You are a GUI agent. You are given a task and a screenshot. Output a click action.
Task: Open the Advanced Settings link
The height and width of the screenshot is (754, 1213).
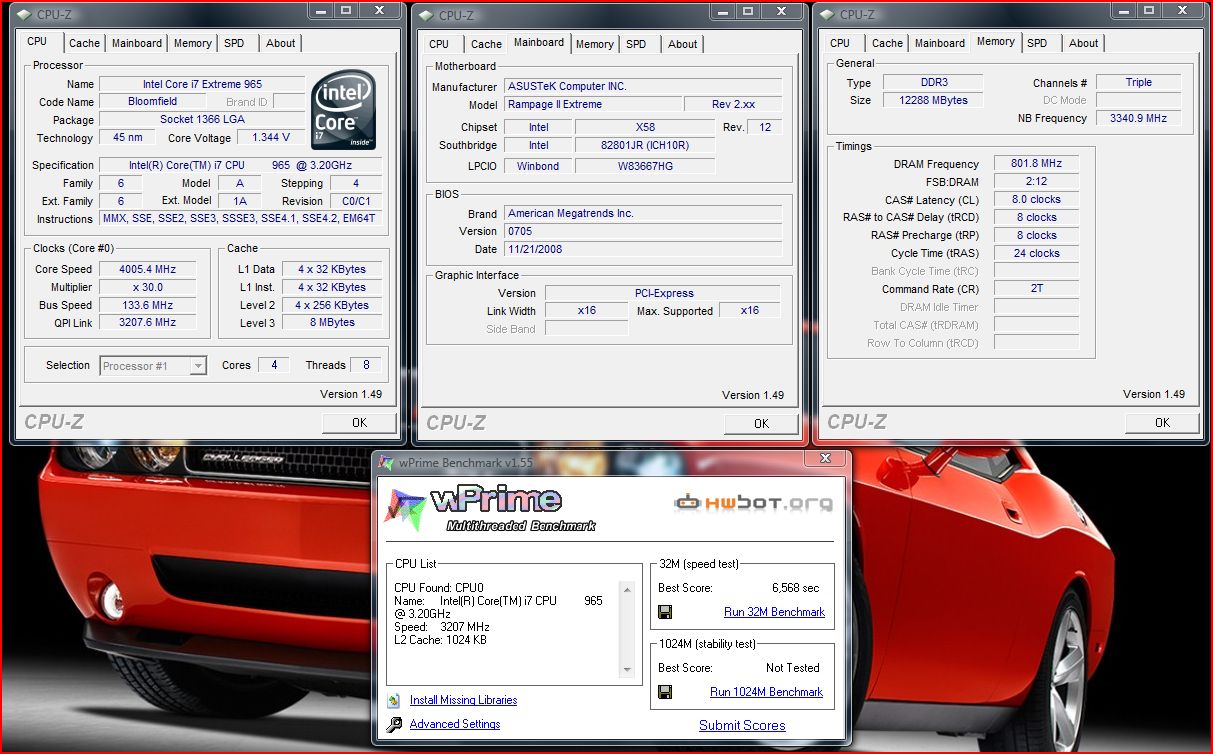coord(455,724)
